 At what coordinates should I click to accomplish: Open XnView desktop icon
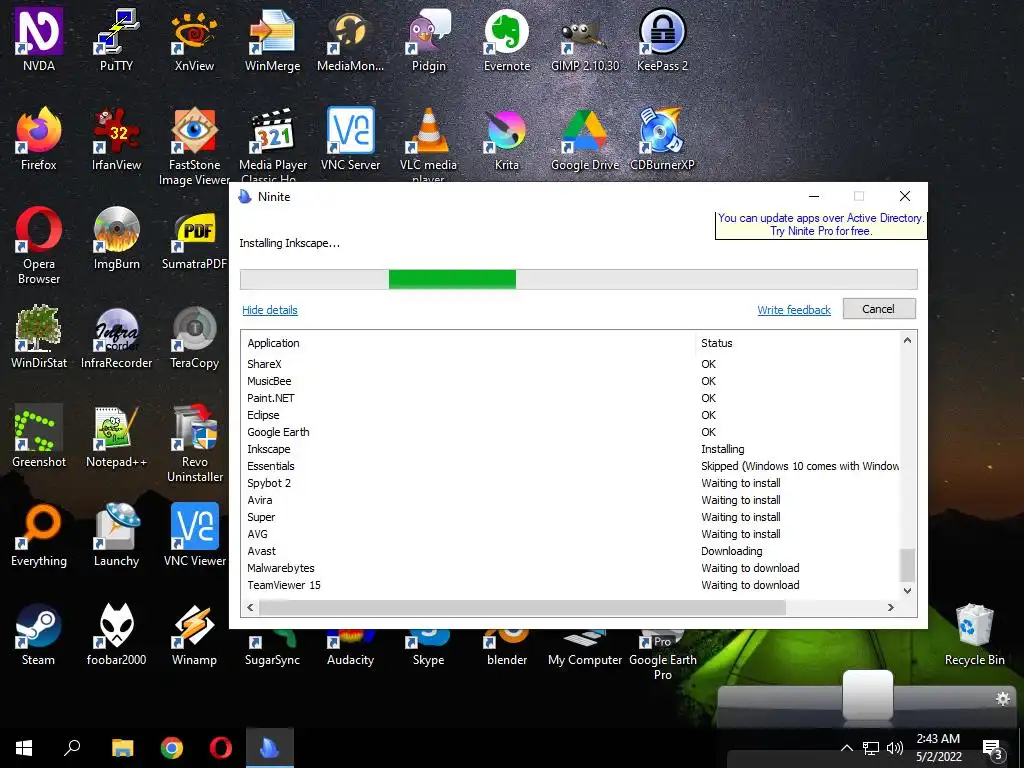click(194, 39)
